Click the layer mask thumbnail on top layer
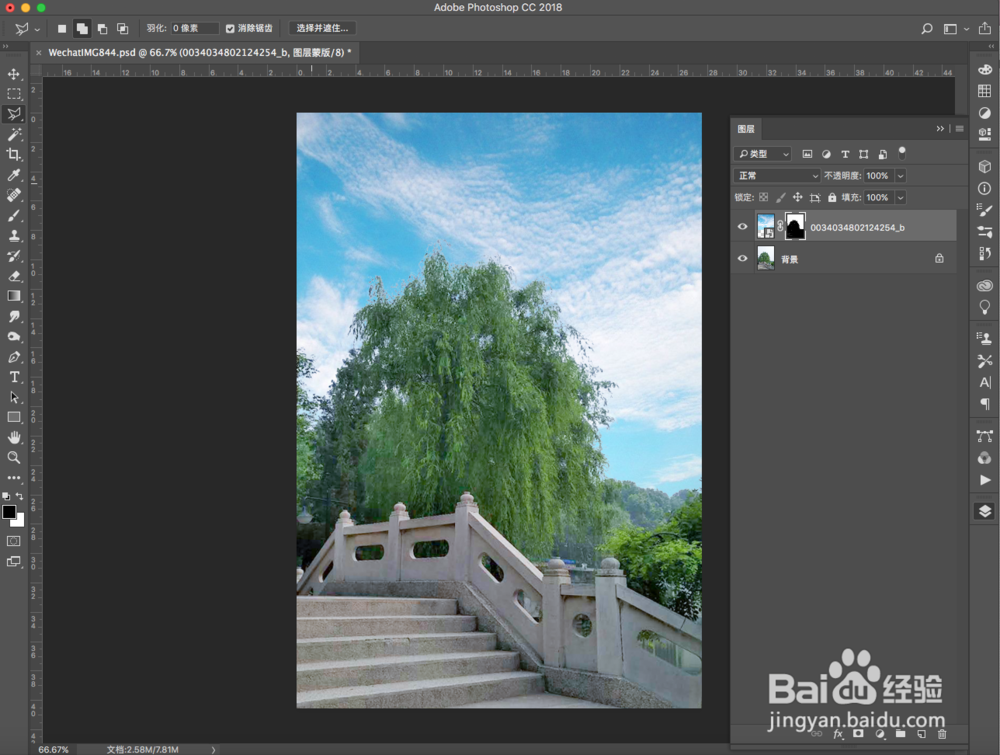The width and height of the screenshot is (1000, 755). click(x=794, y=226)
